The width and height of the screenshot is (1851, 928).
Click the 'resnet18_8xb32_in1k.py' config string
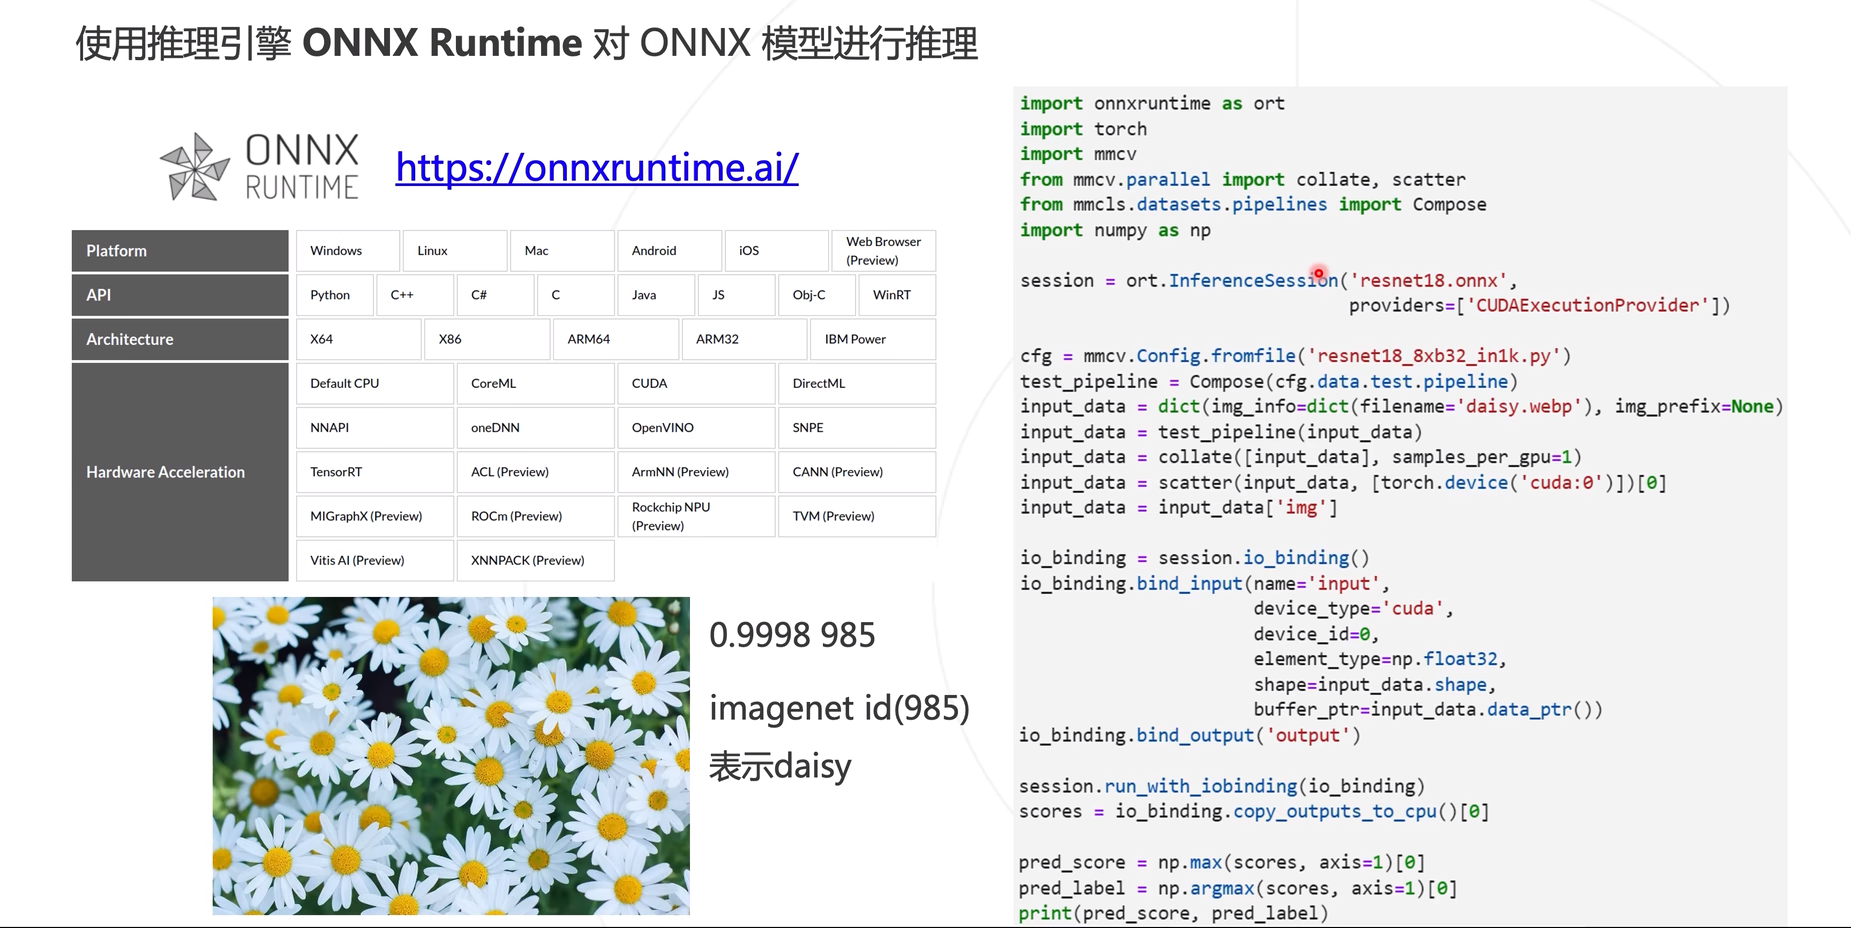pyautogui.click(x=1434, y=356)
